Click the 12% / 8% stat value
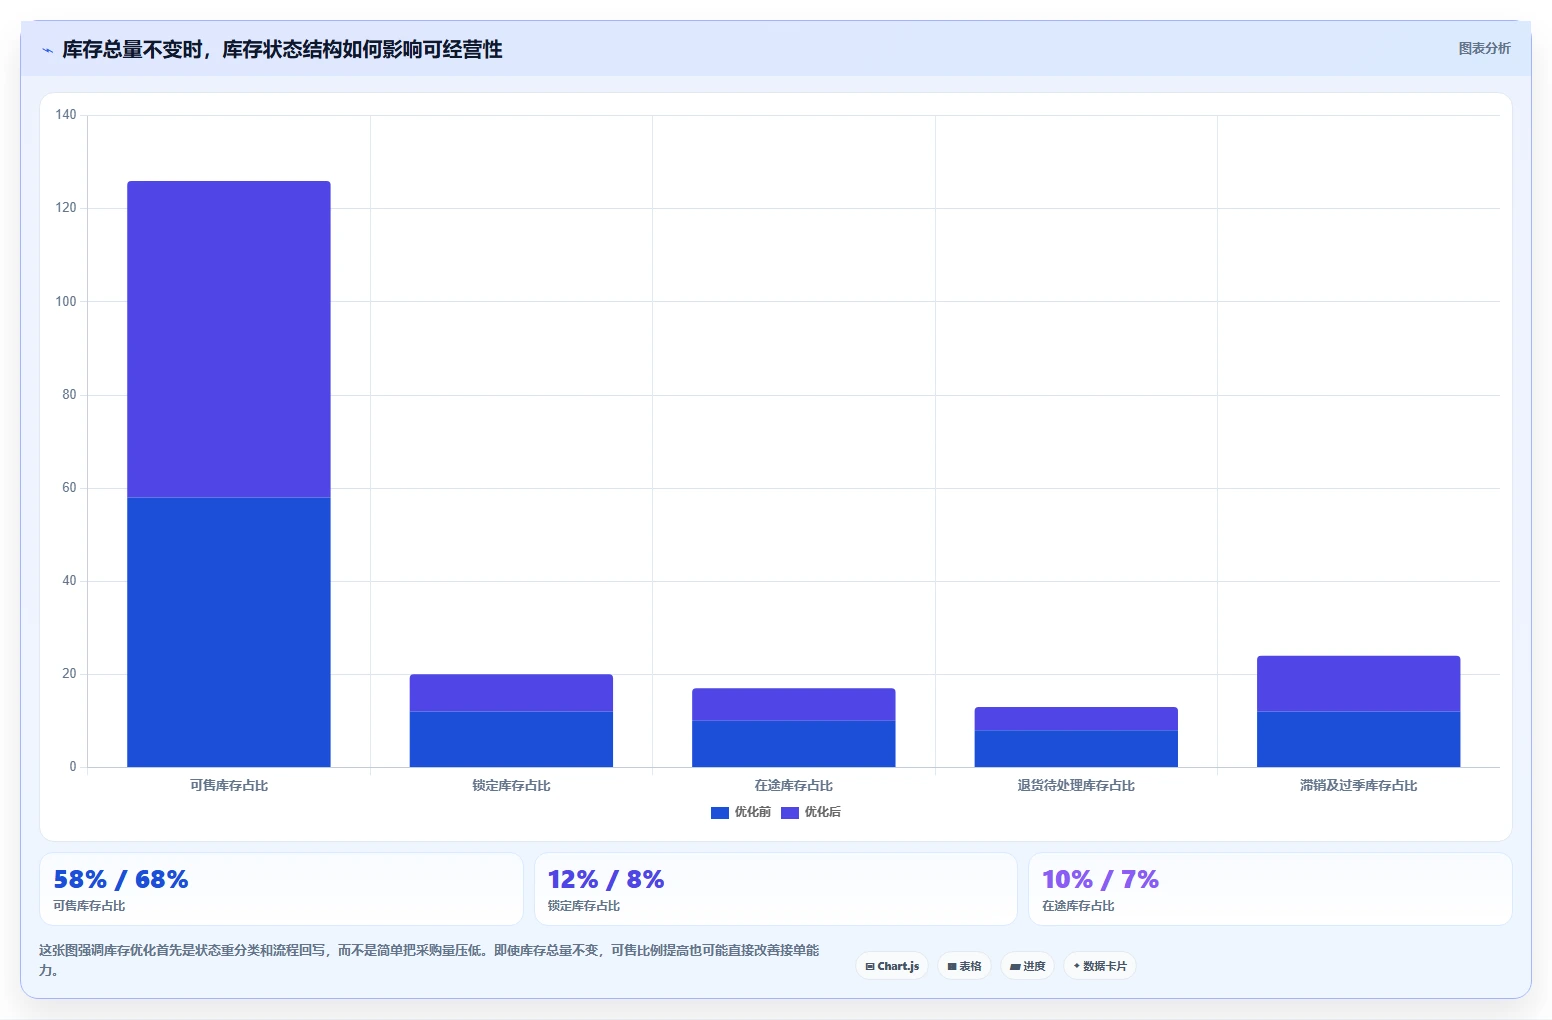Image resolution: width=1552 pixels, height=1020 pixels. point(606,880)
